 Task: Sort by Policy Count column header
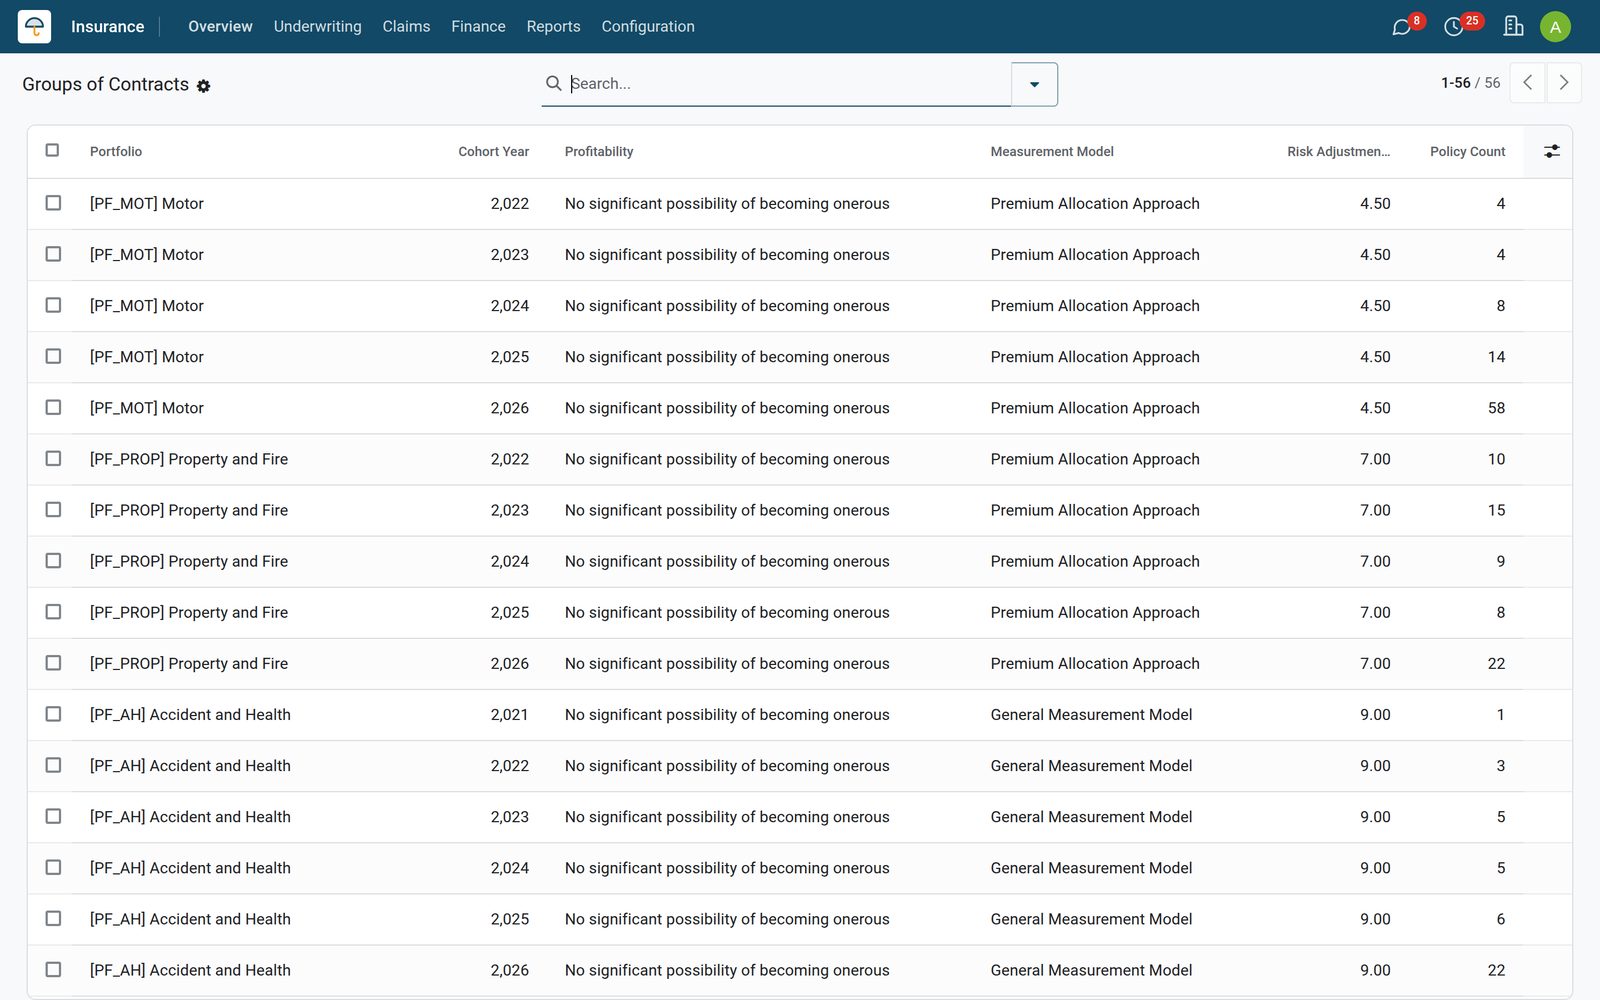tap(1467, 151)
